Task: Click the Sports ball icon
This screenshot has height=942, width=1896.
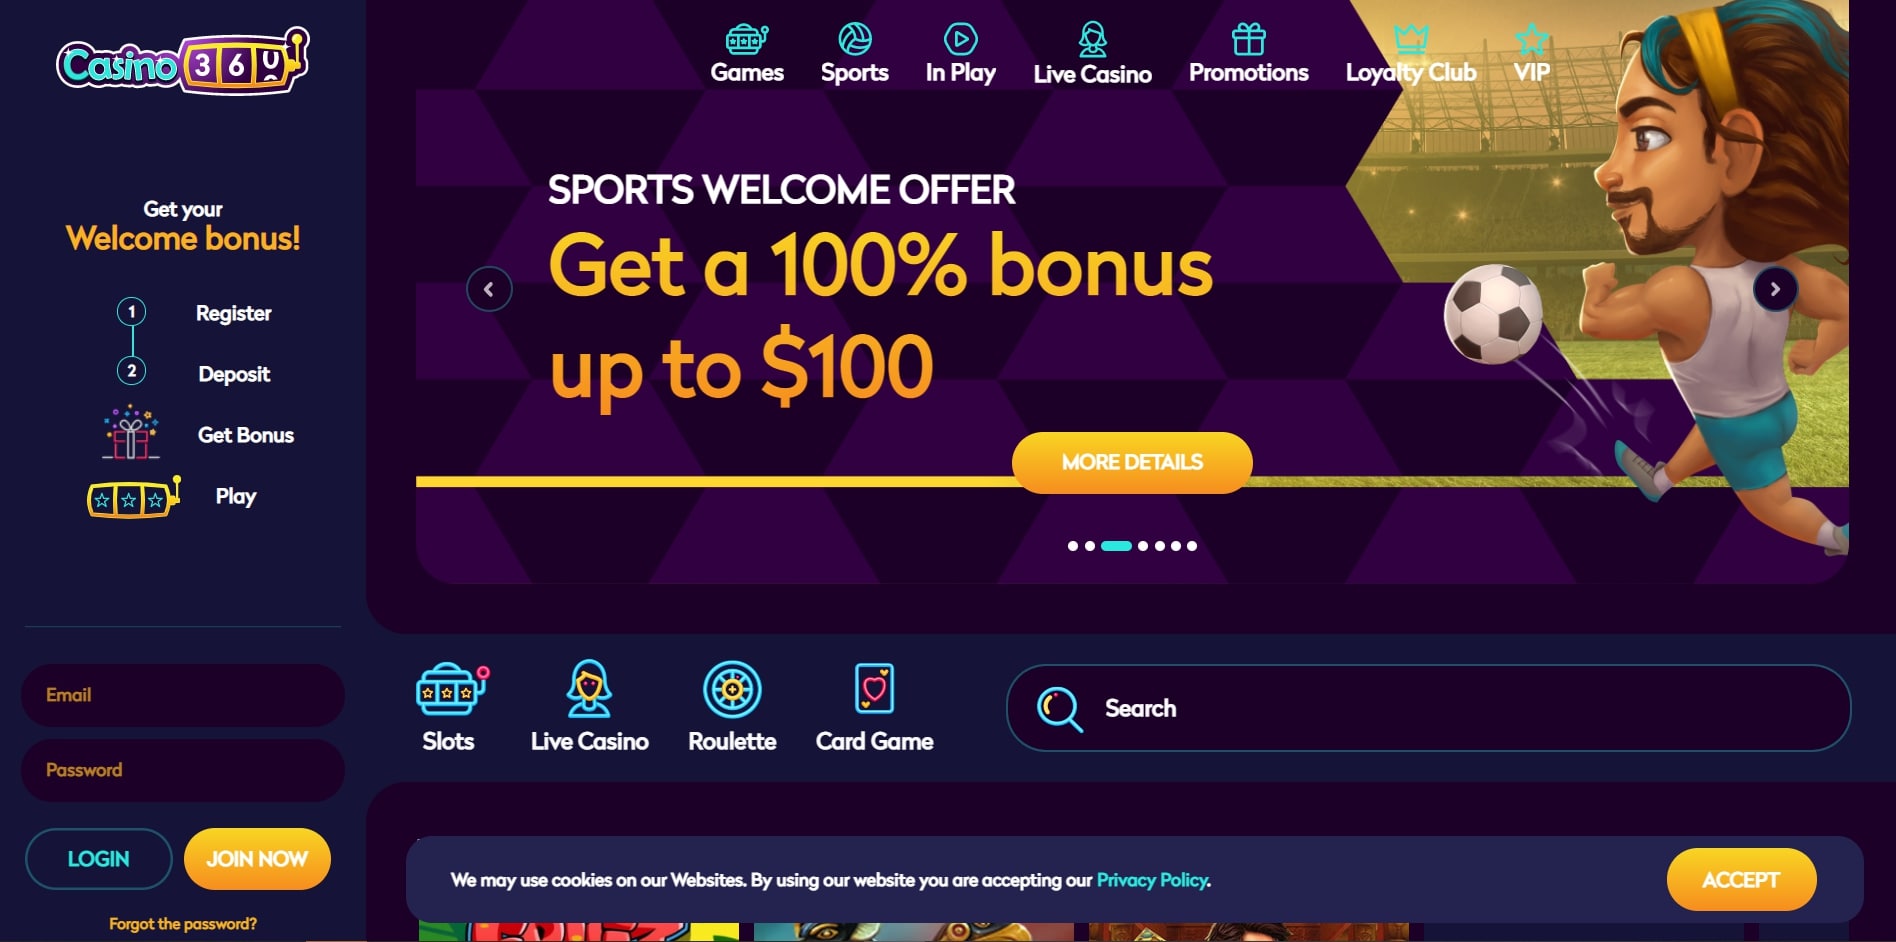Action: coord(855,39)
